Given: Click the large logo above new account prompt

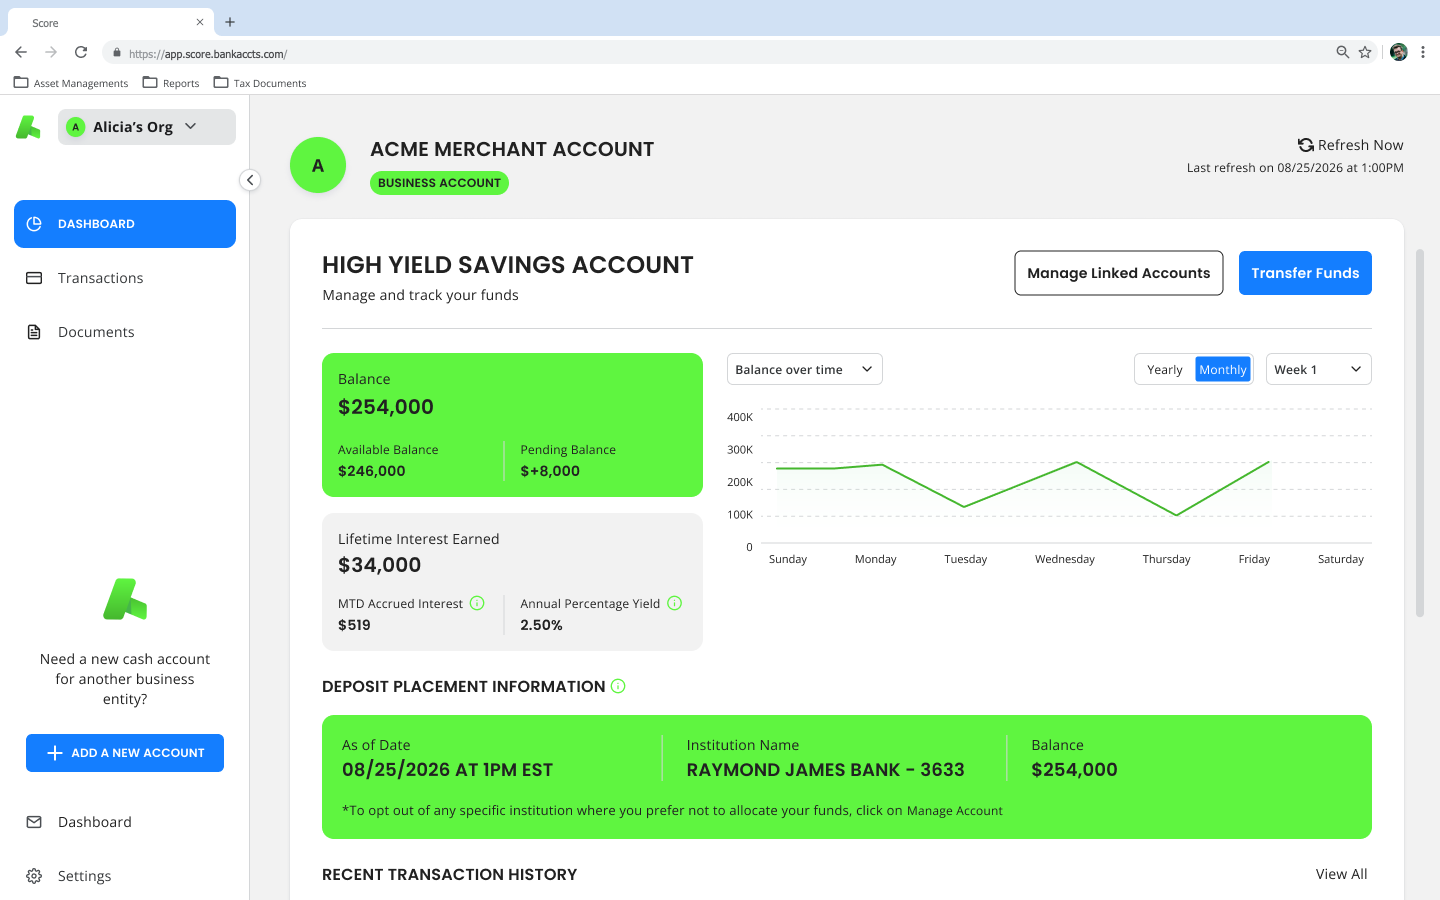Looking at the screenshot, I should (125, 599).
